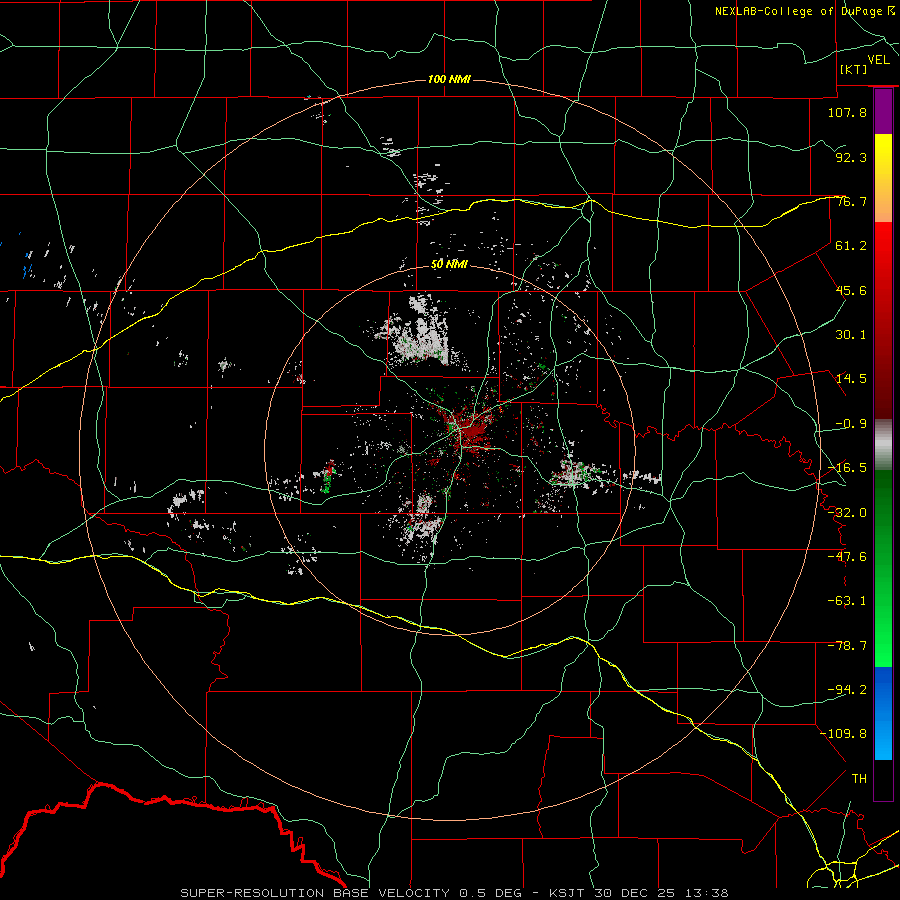Click the 76.7 scale value
The width and height of the screenshot is (900, 900).
click(851, 201)
